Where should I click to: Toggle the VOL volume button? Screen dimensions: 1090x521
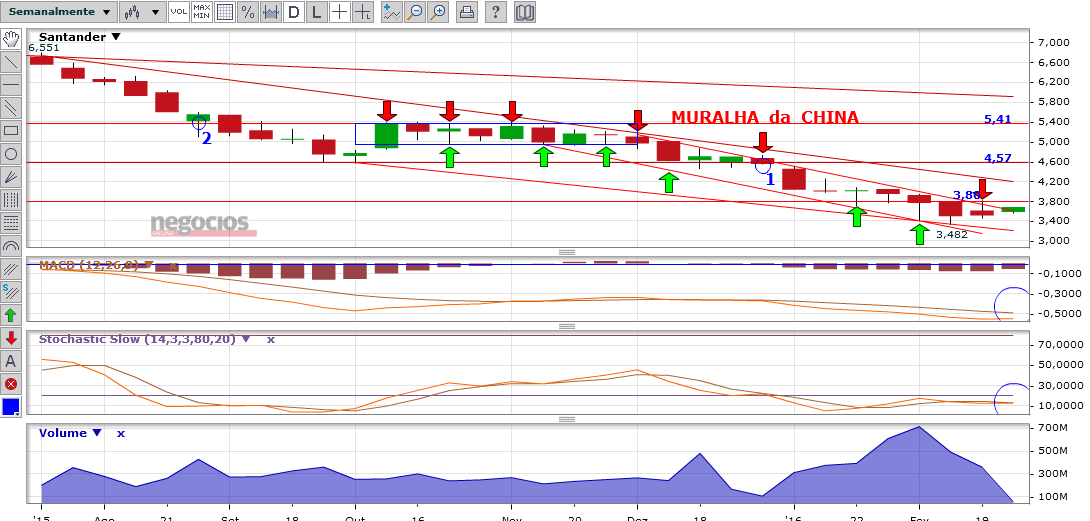(x=179, y=12)
